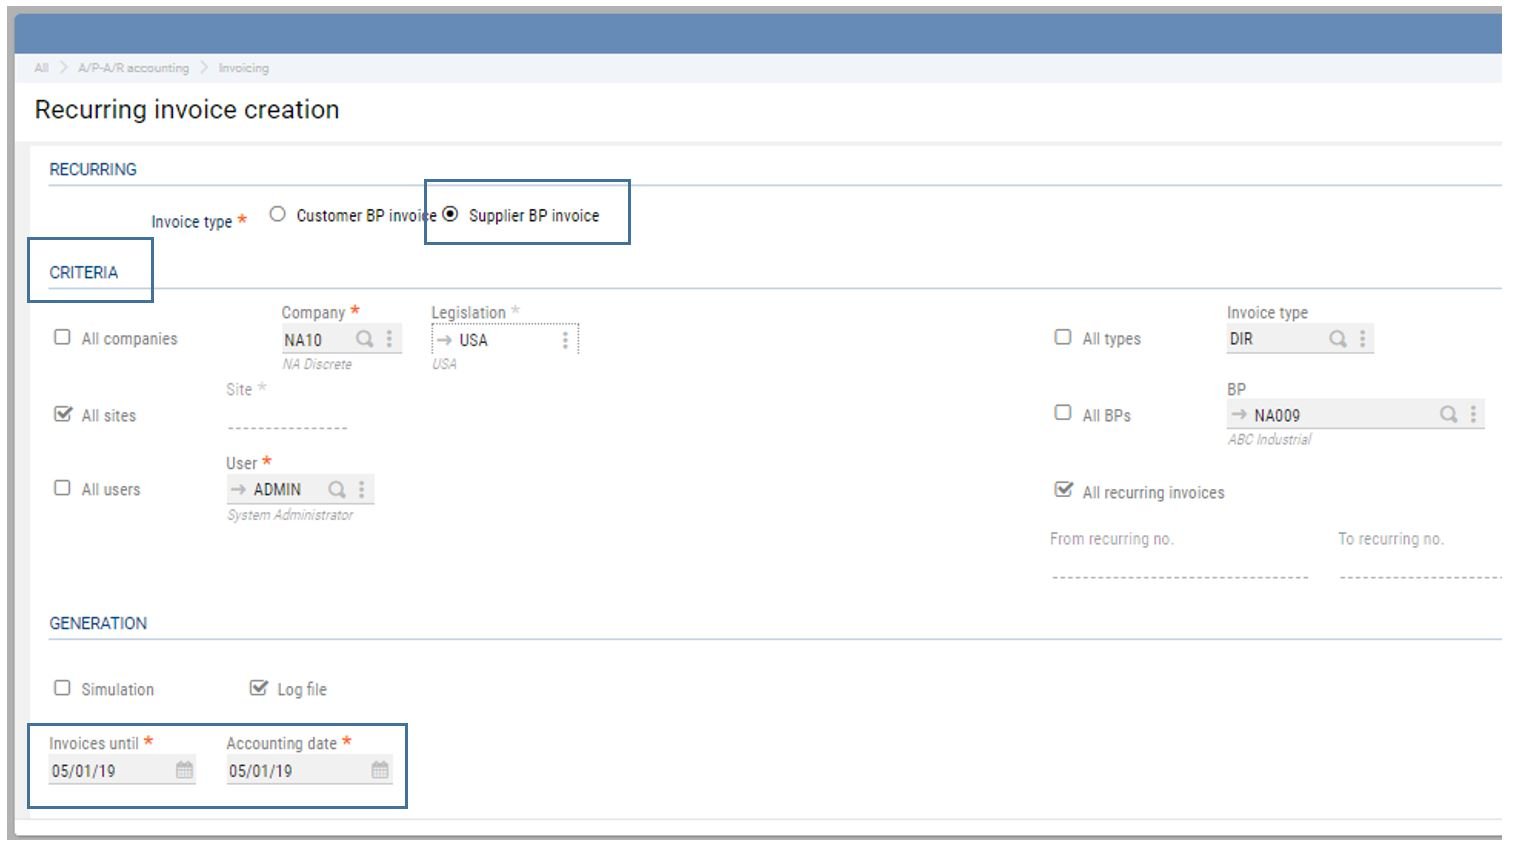
Task: Disable the Log file checkbox
Action: (257, 687)
